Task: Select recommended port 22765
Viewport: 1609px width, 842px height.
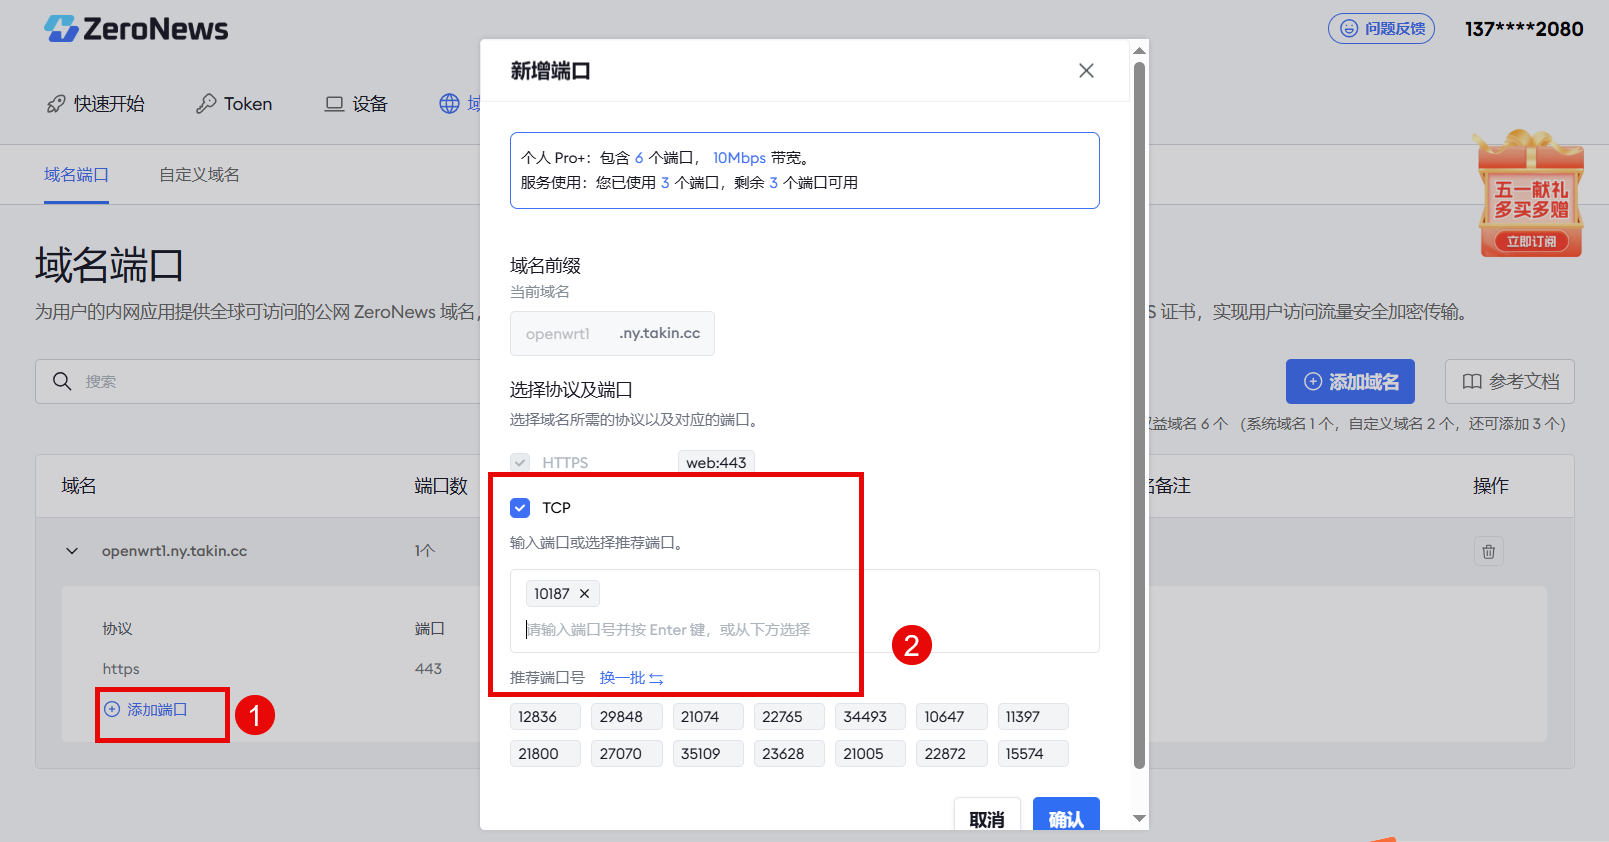Action: click(x=789, y=717)
